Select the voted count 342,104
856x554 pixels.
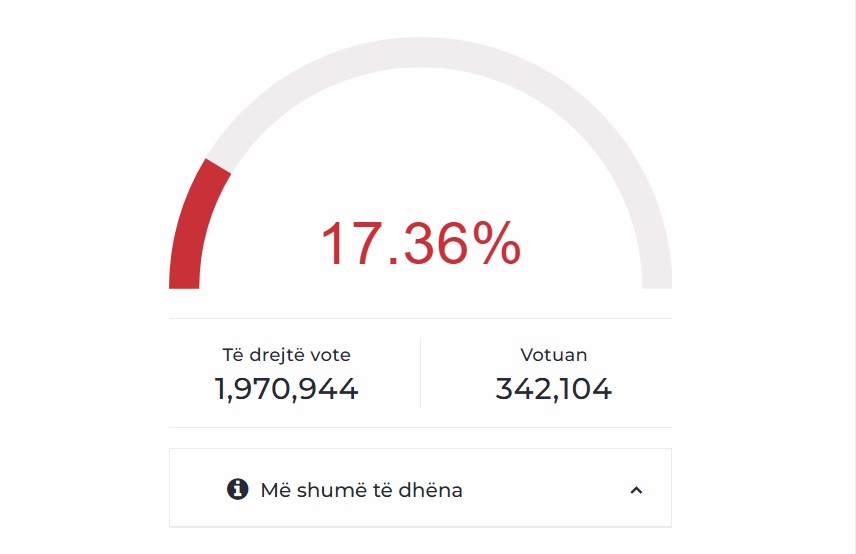554,389
